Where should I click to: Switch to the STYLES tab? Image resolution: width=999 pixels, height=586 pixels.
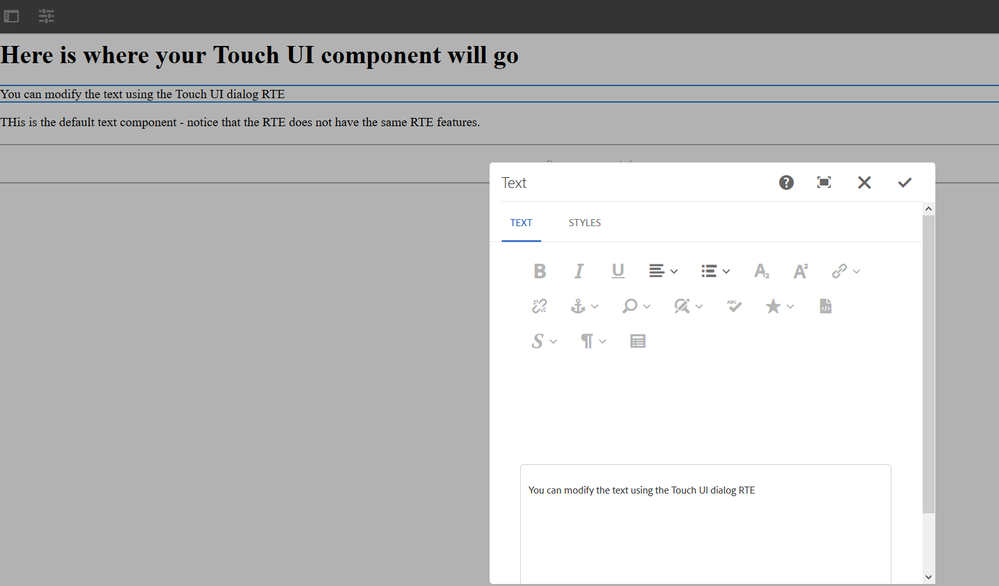(x=585, y=223)
